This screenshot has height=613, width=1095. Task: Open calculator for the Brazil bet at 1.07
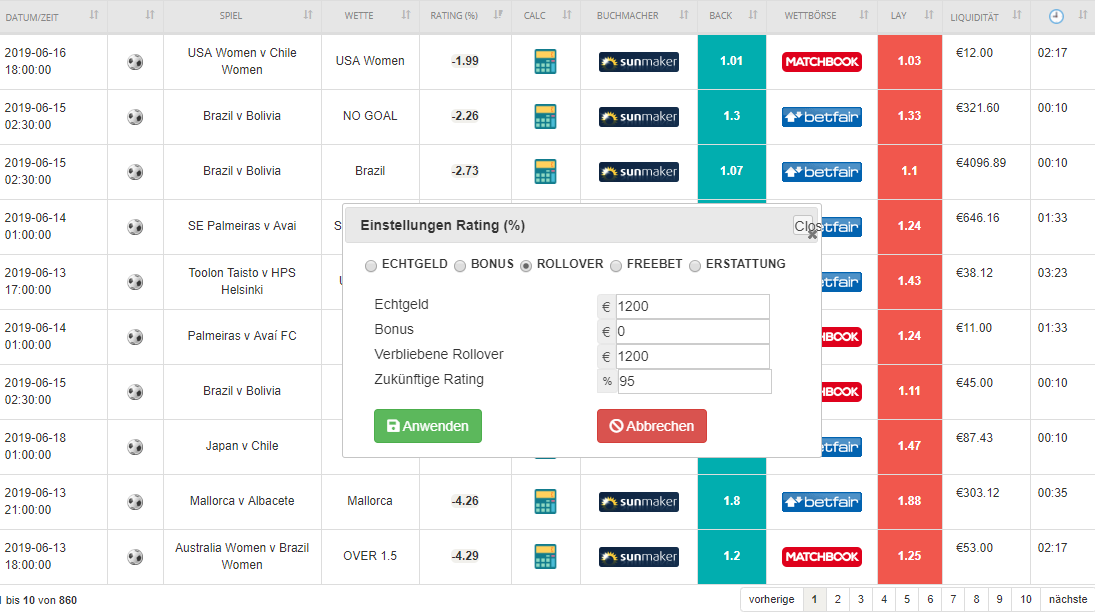click(545, 171)
